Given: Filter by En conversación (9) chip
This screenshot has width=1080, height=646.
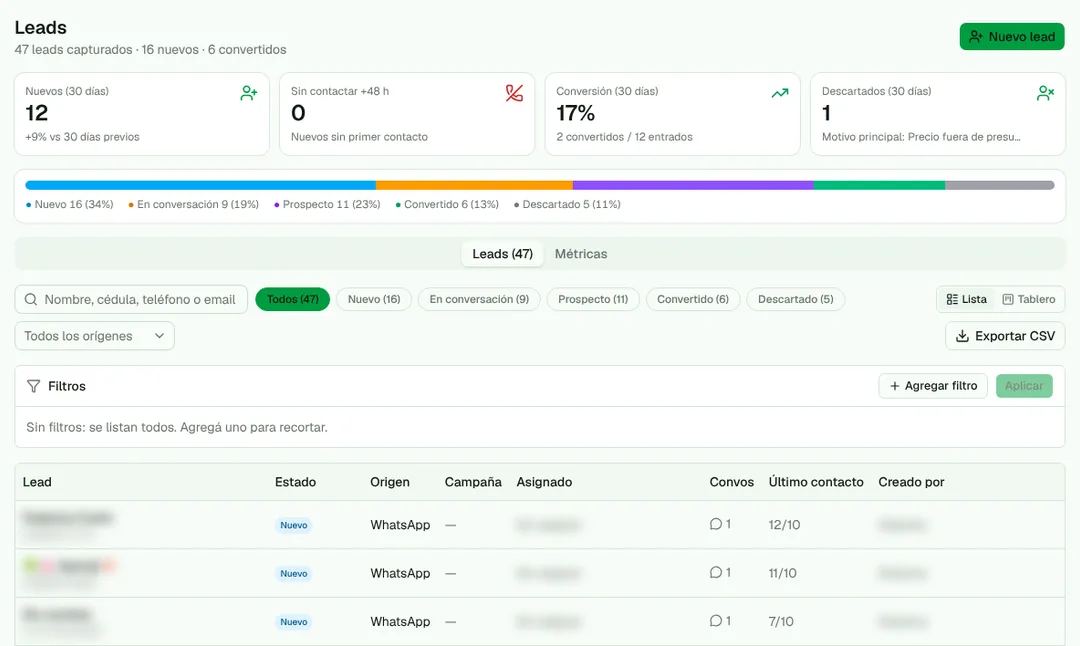Looking at the screenshot, I should (479, 300).
